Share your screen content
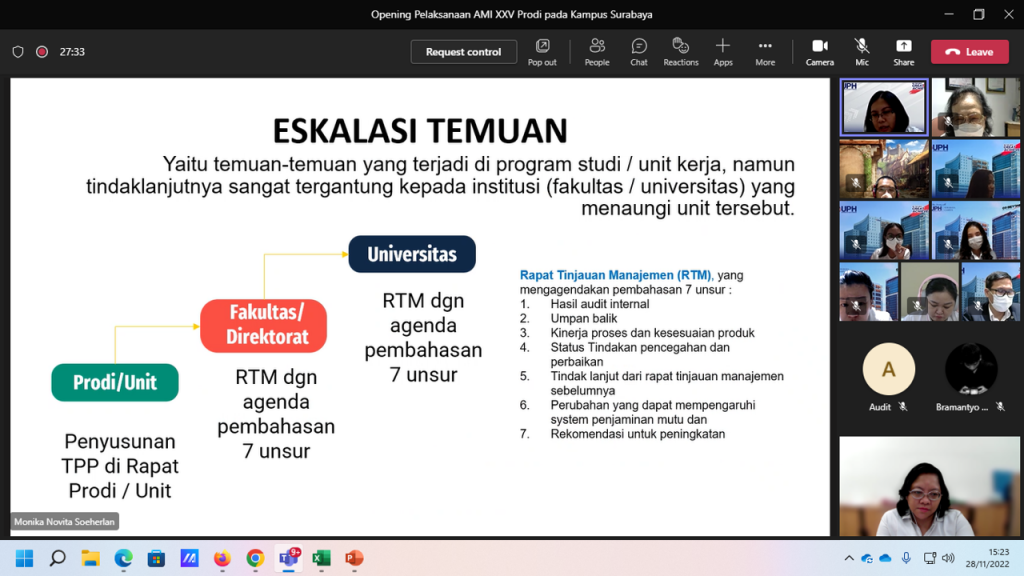The height and width of the screenshot is (576, 1024). point(903,51)
